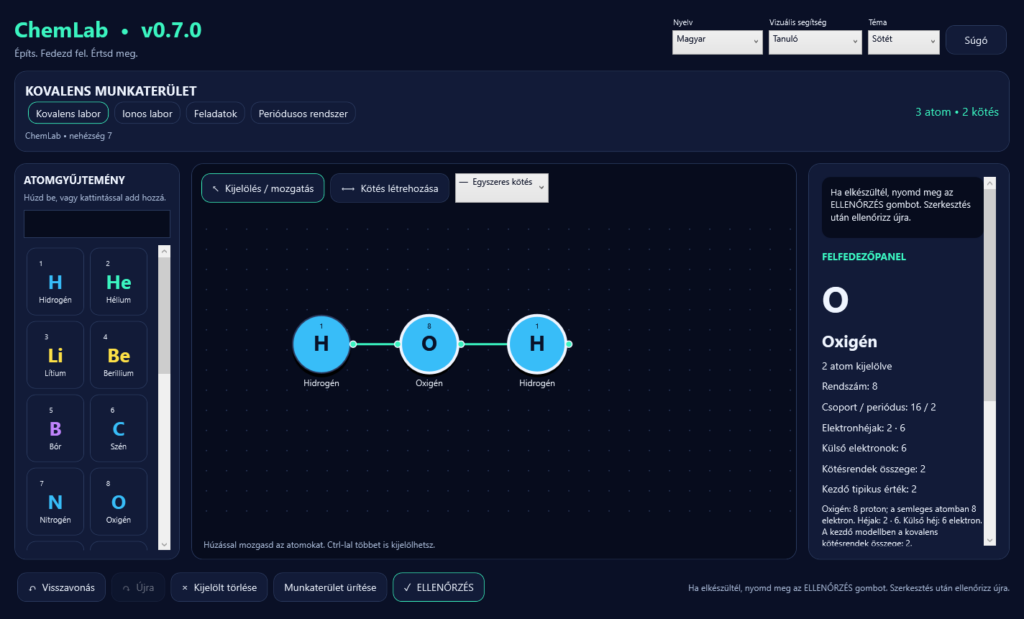Screen dimensions: 1024x619
Task: Select the right Hidrogén atom on the canvas
Action: click(537, 343)
